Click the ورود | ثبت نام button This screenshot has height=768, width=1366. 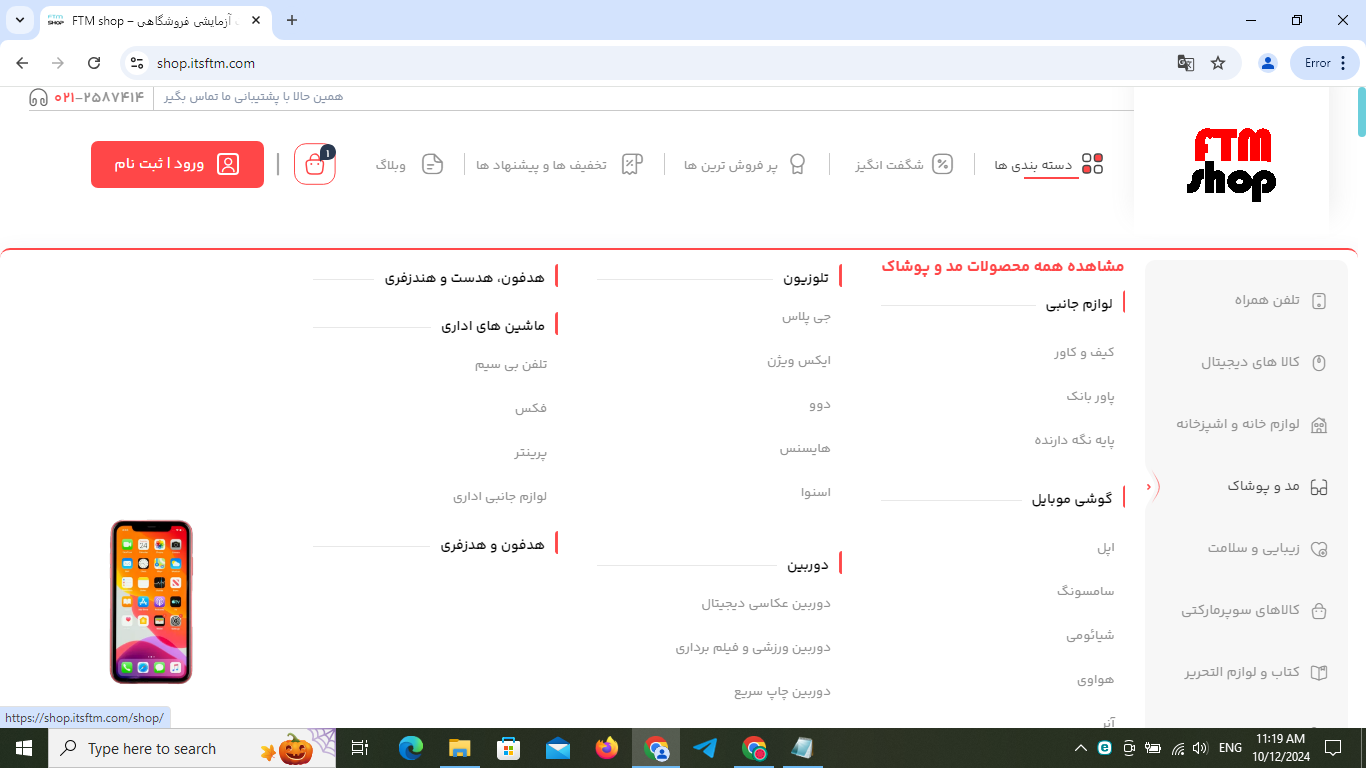click(x=177, y=164)
